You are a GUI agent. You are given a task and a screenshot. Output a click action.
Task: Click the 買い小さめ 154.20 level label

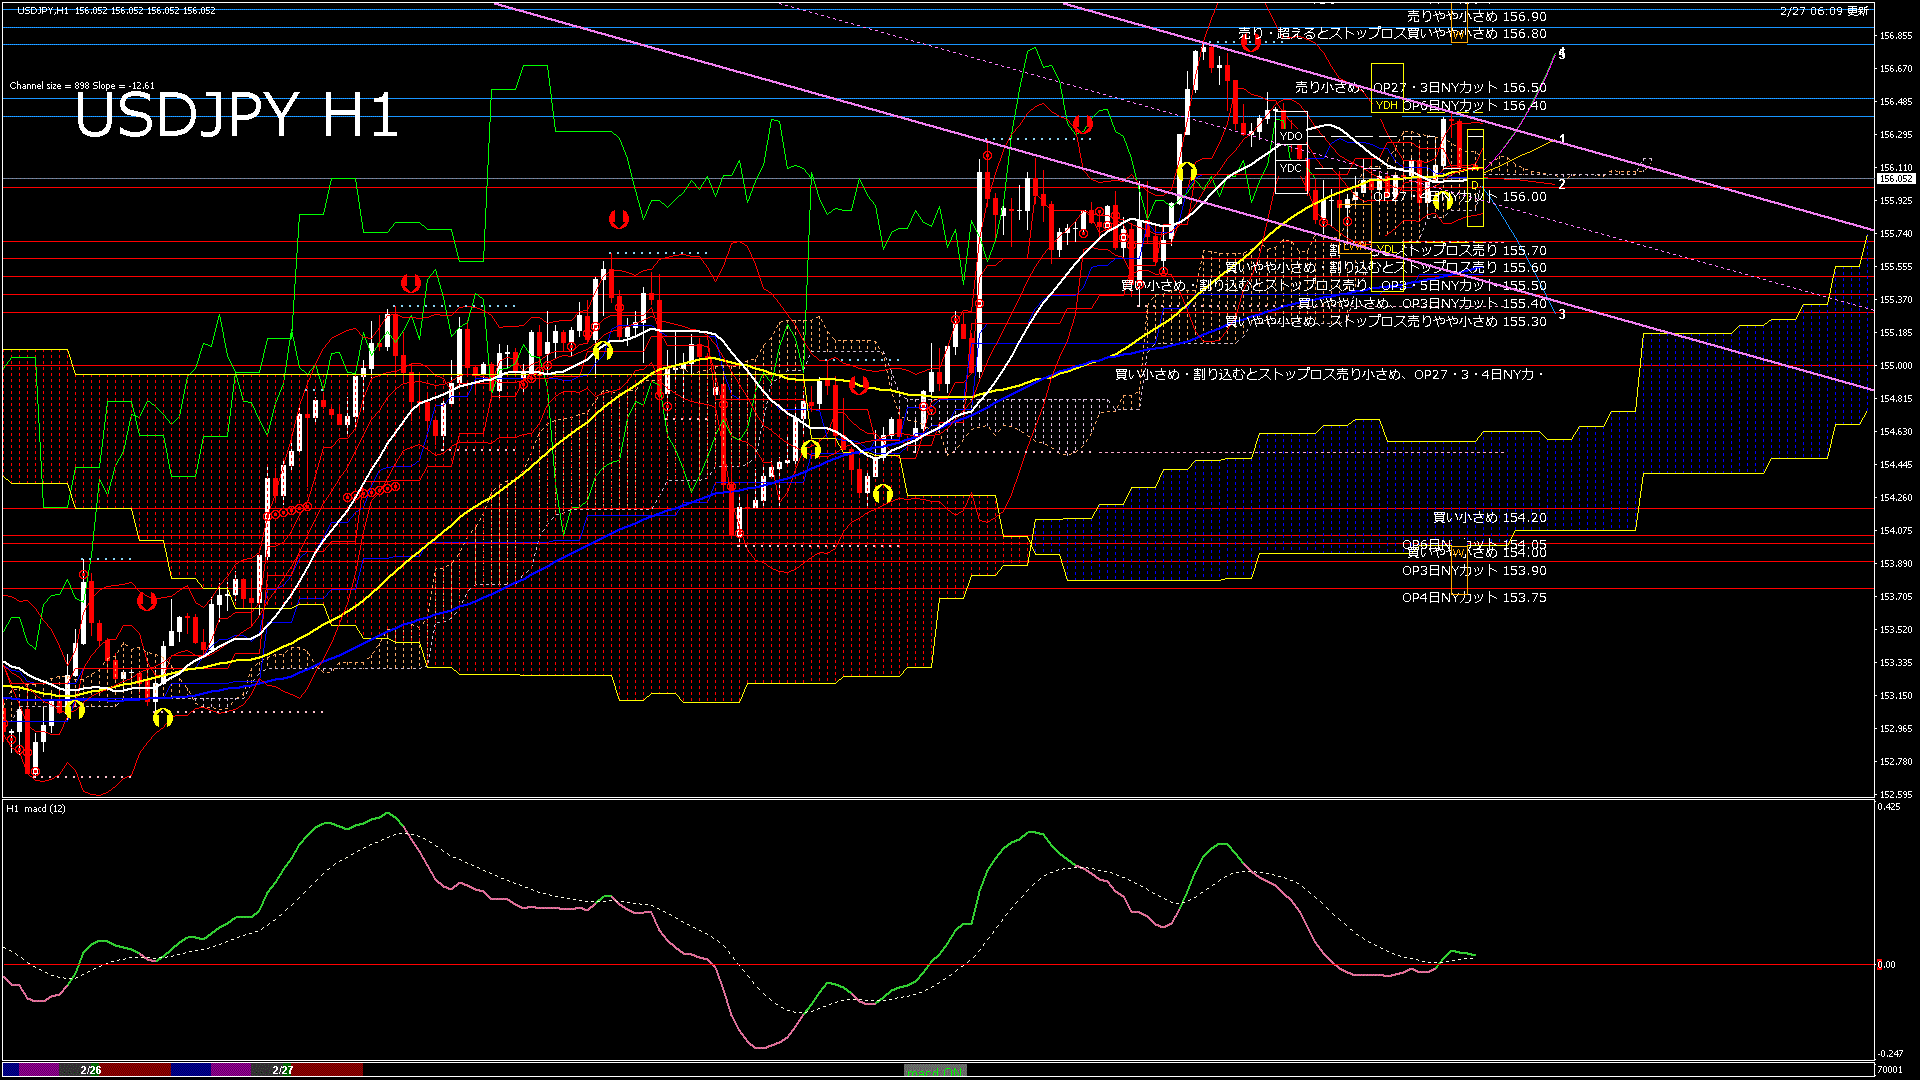pyautogui.click(x=1489, y=518)
